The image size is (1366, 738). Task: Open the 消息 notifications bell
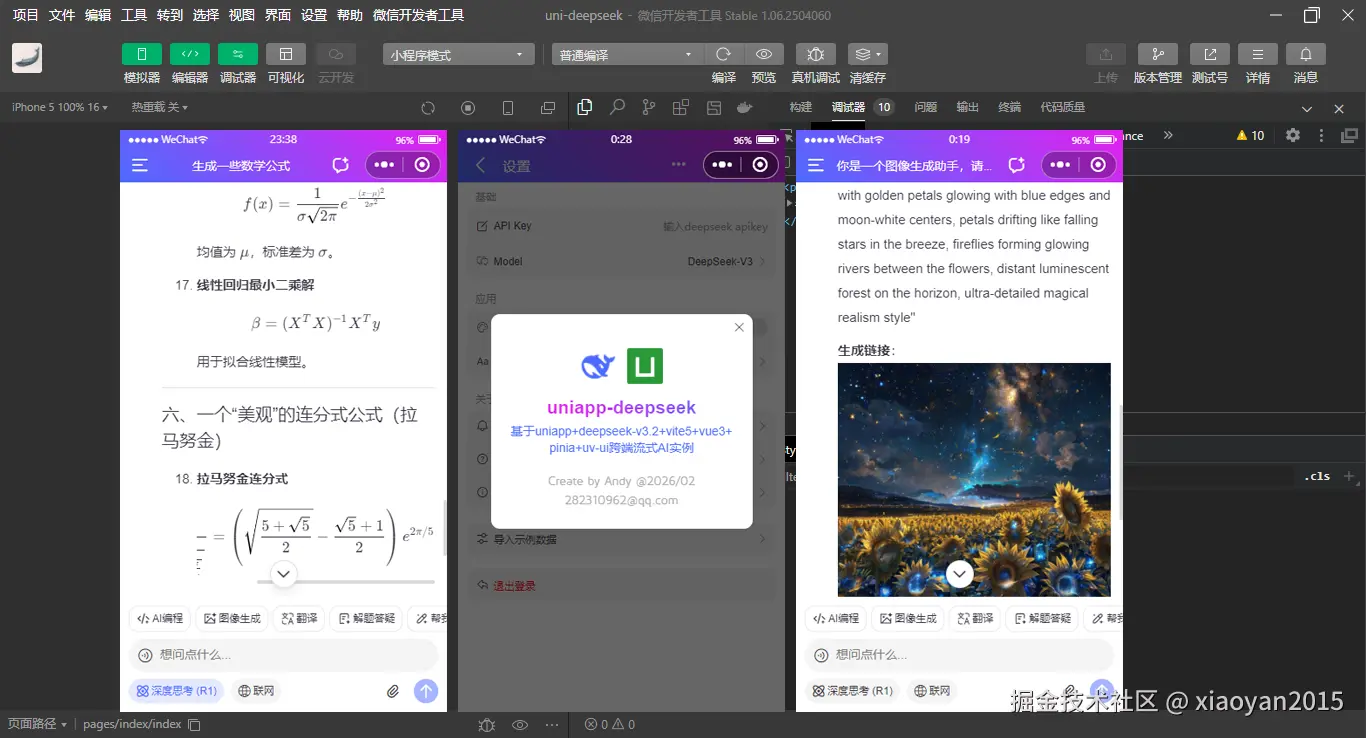[x=1306, y=54]
